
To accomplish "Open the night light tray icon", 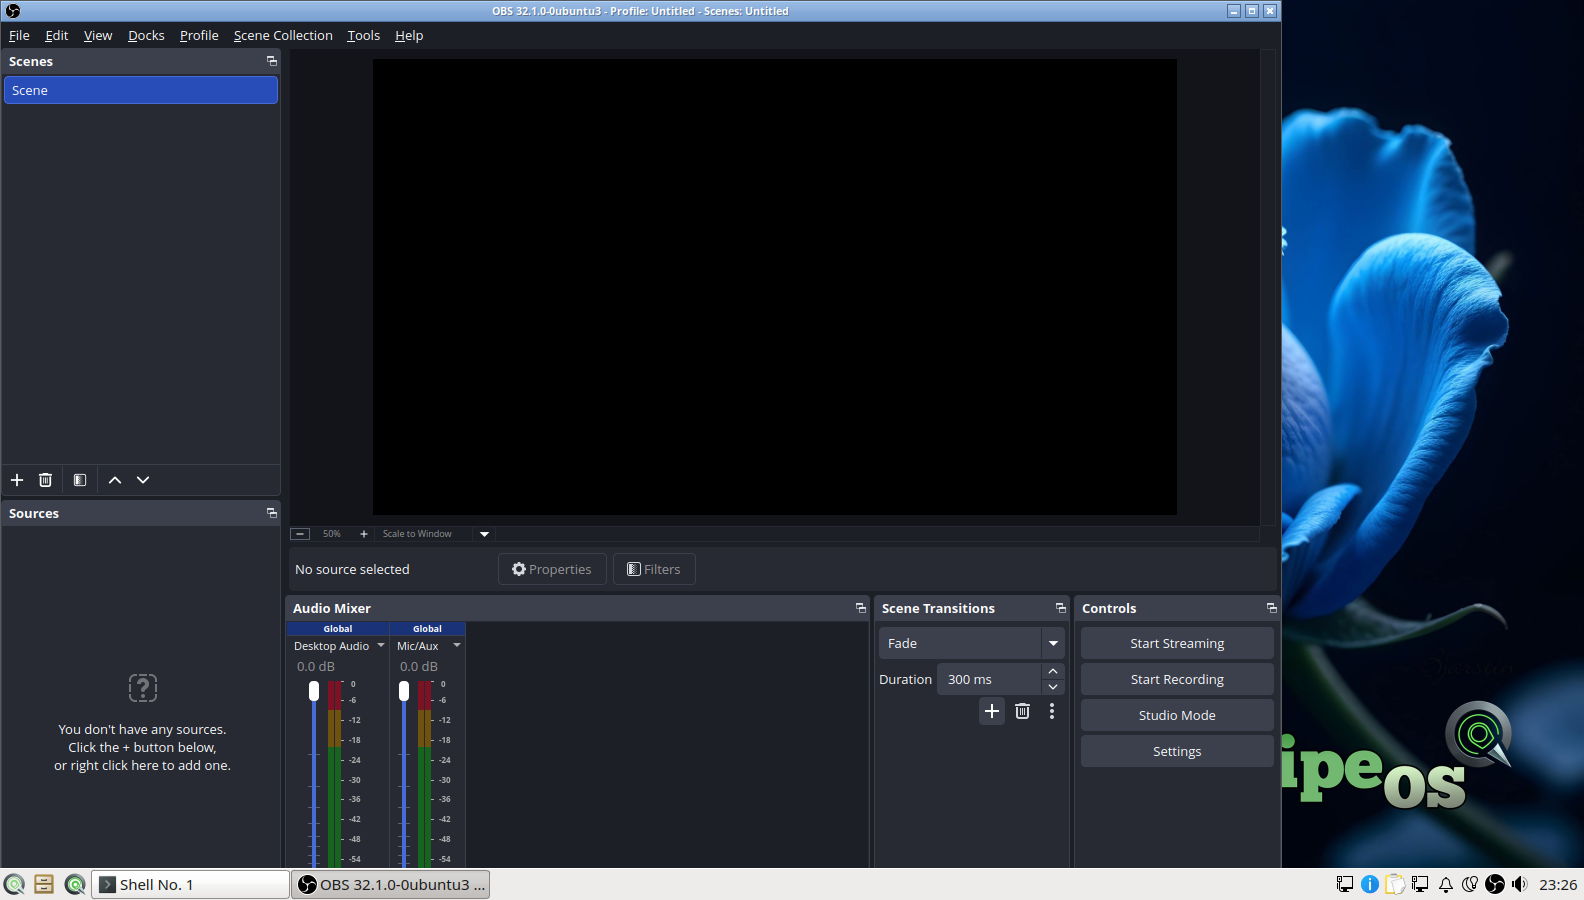I will (1470, 884).
